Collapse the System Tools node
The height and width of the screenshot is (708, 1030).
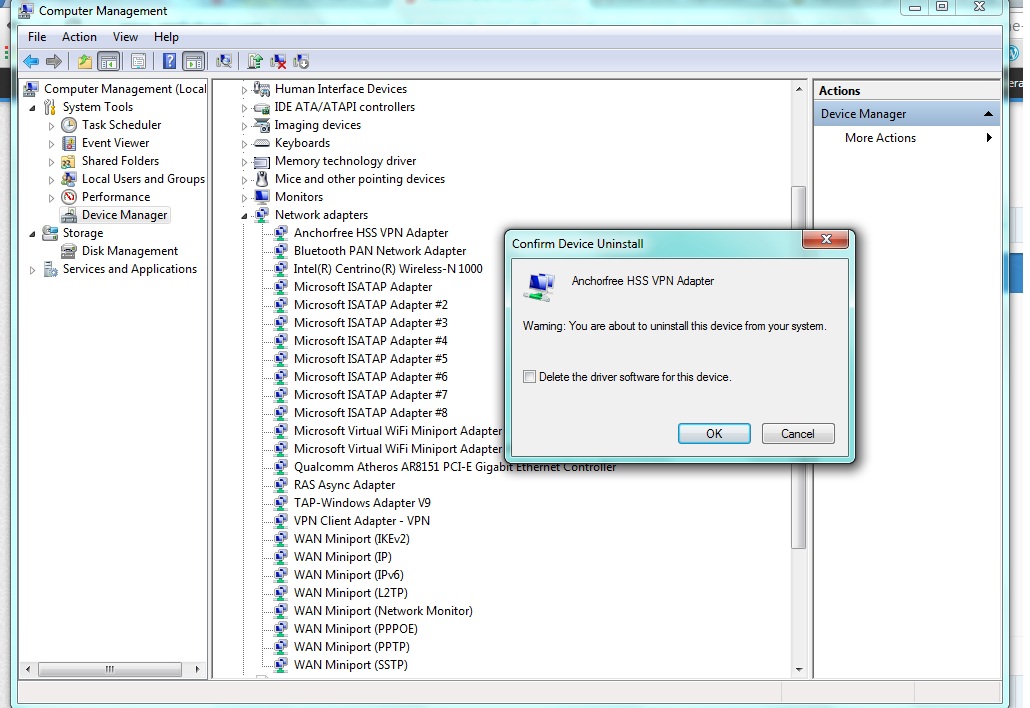click(32, 108)
